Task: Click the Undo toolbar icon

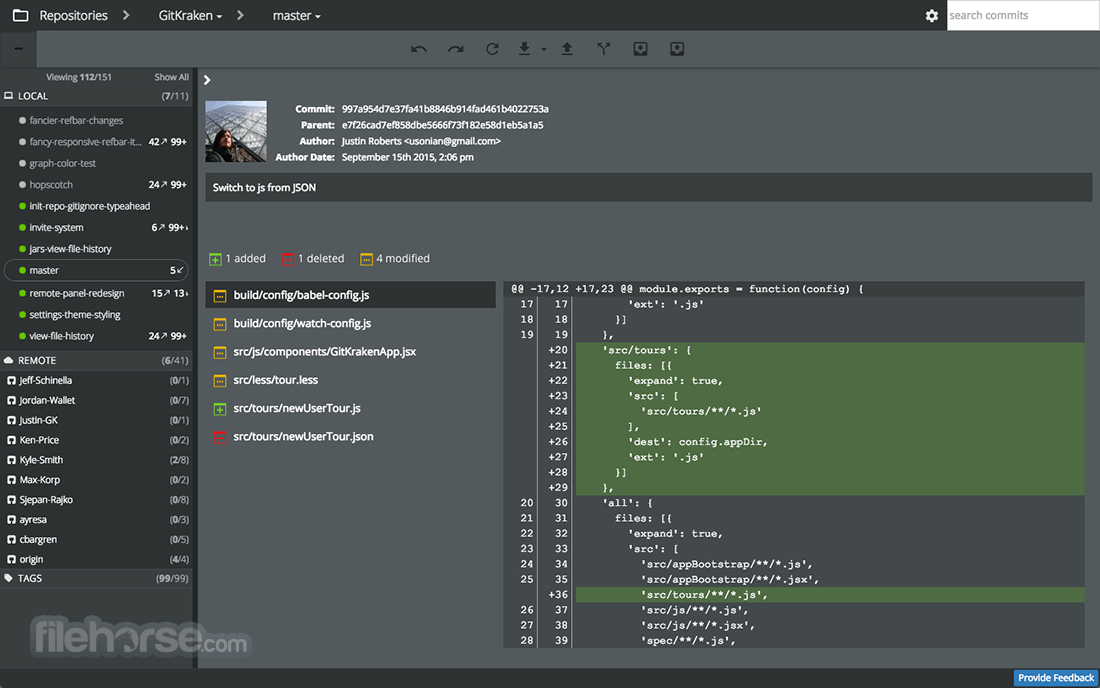Action: pyautogui.click(x=419, y=49)
